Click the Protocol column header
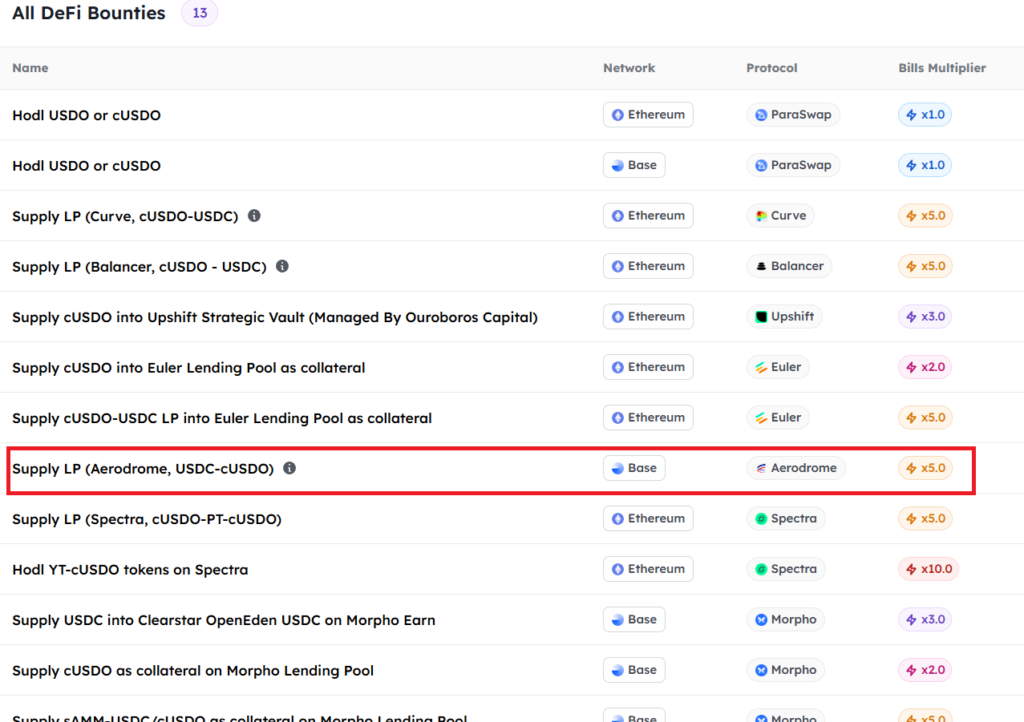 pyautogui.click(x=772, y=68)
